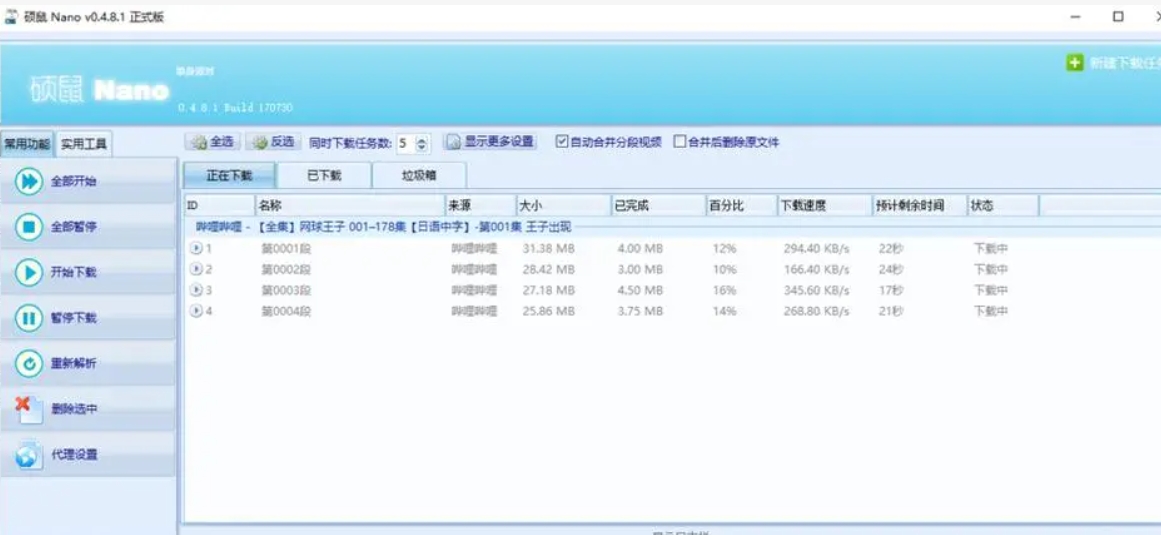Sort by the 名称 column header
The height and width of the screenshot is (535, 1161).
[349, 206]
